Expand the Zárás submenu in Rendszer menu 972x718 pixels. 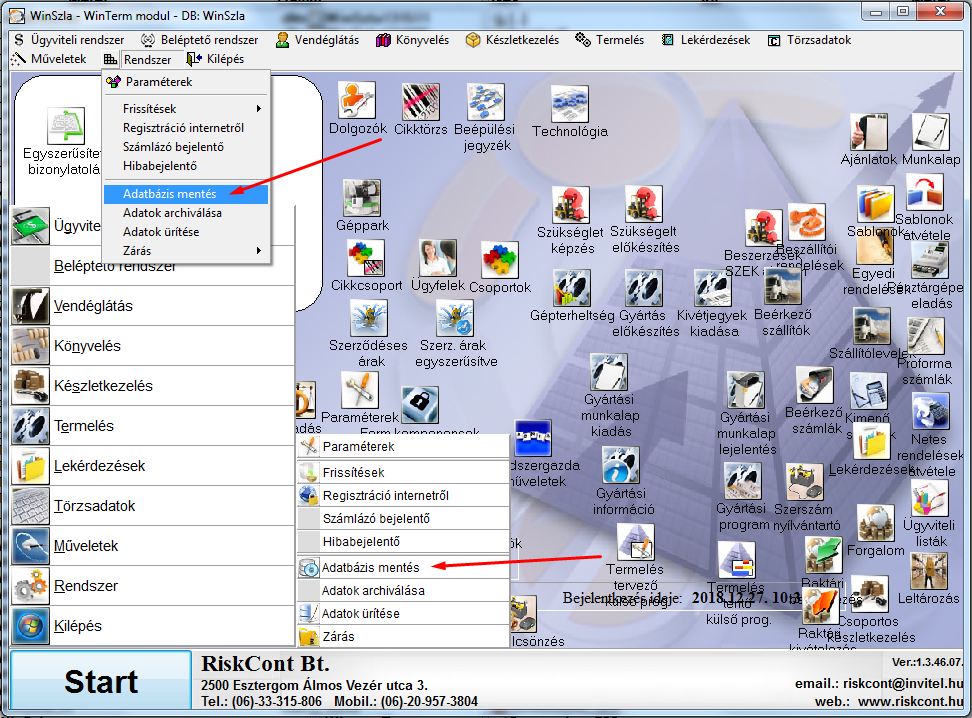coord(185,250)
